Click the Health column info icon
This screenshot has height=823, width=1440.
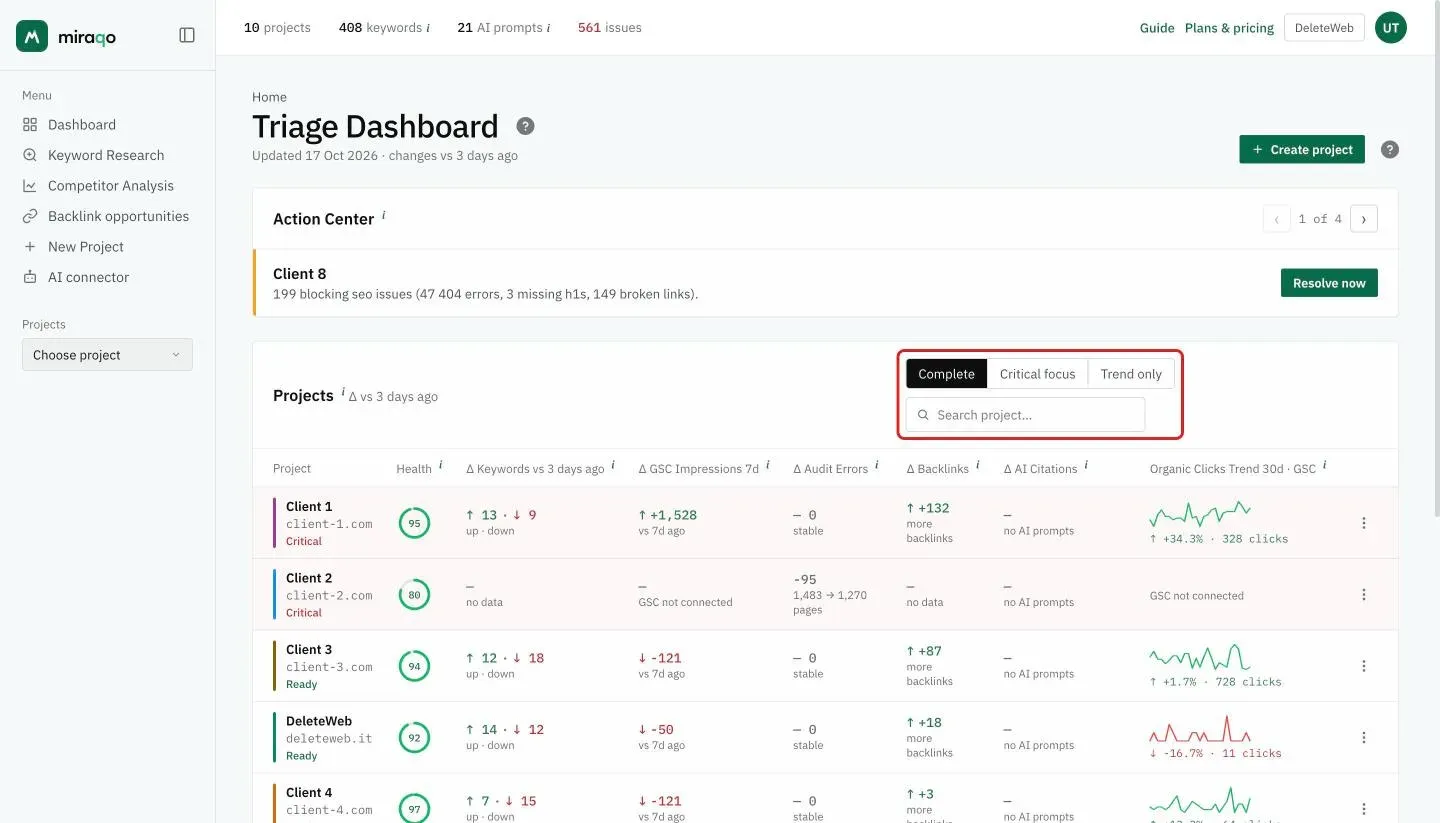[440, 465]
